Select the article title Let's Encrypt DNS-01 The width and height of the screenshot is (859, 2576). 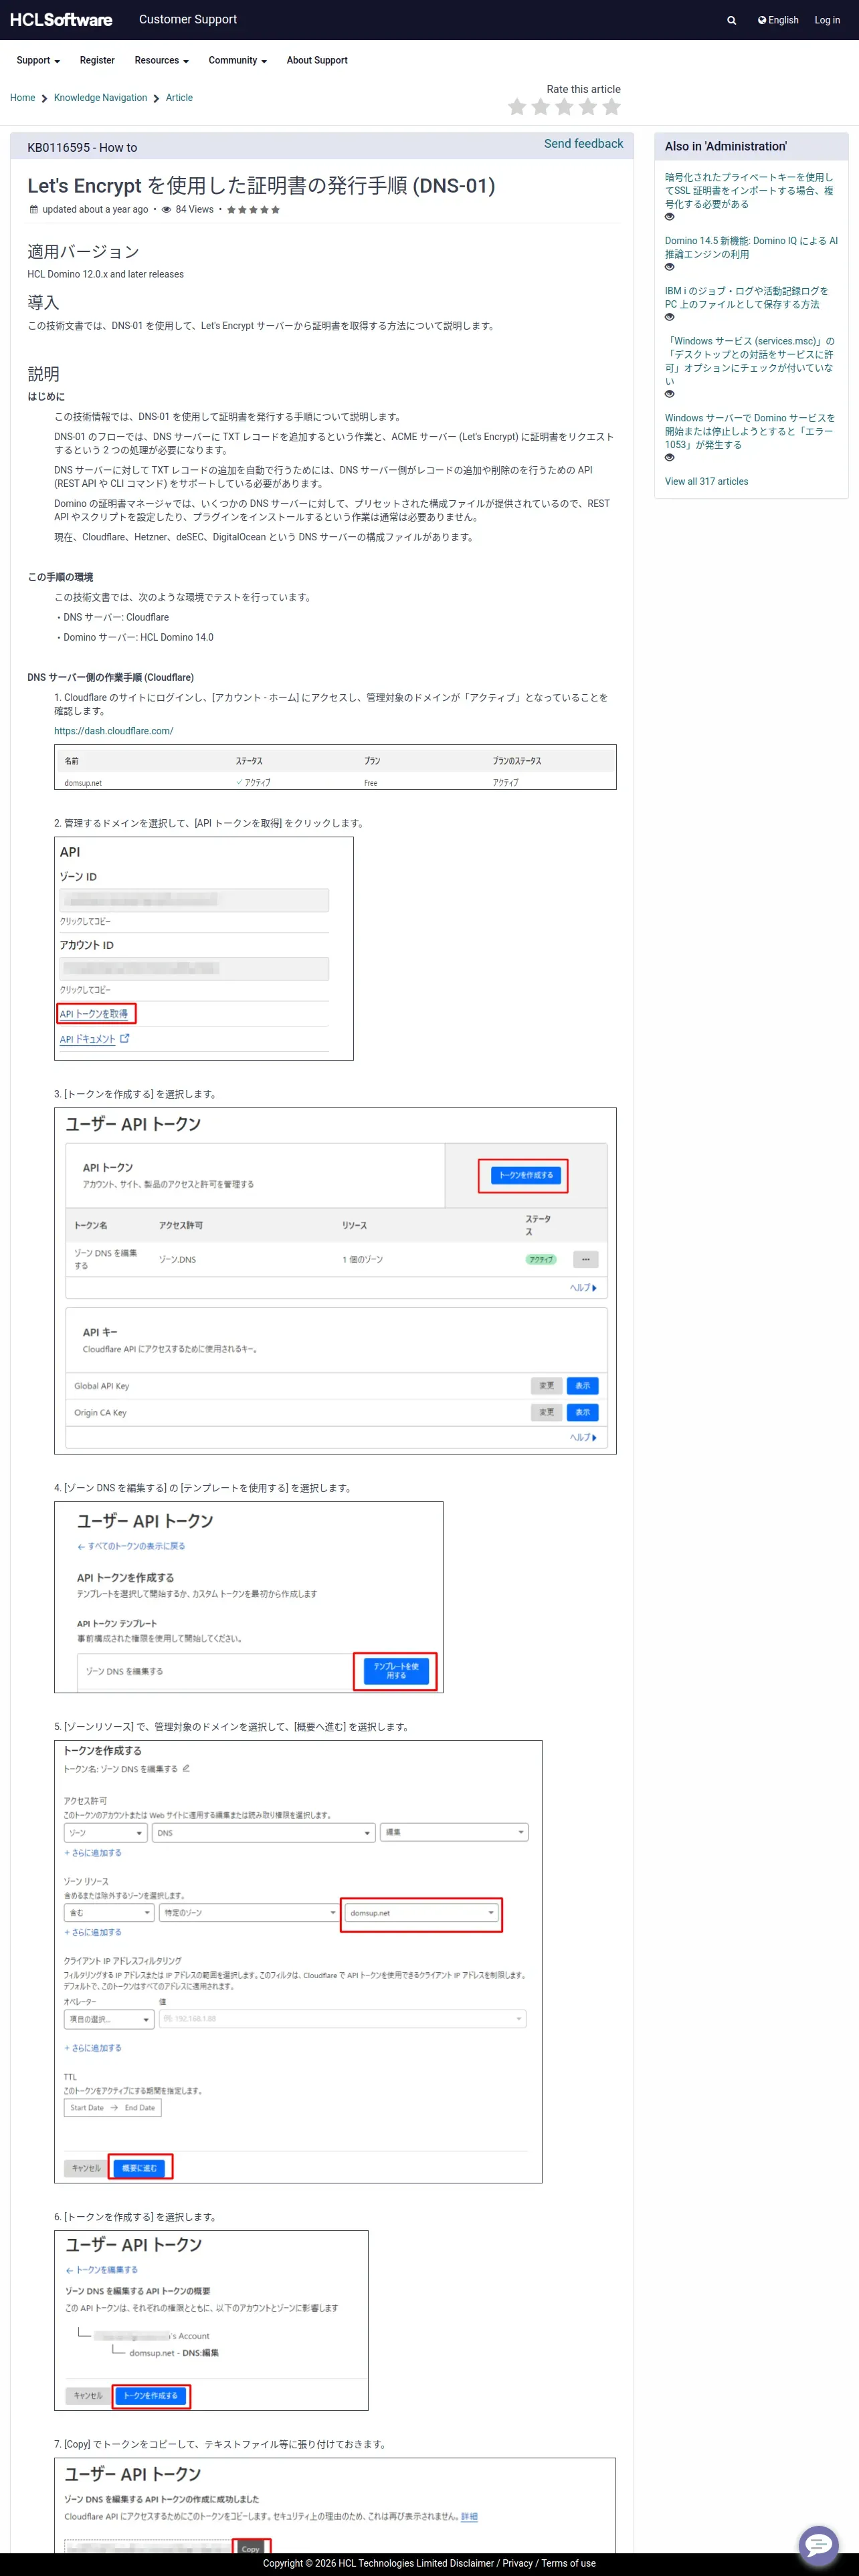coord(261,186)
